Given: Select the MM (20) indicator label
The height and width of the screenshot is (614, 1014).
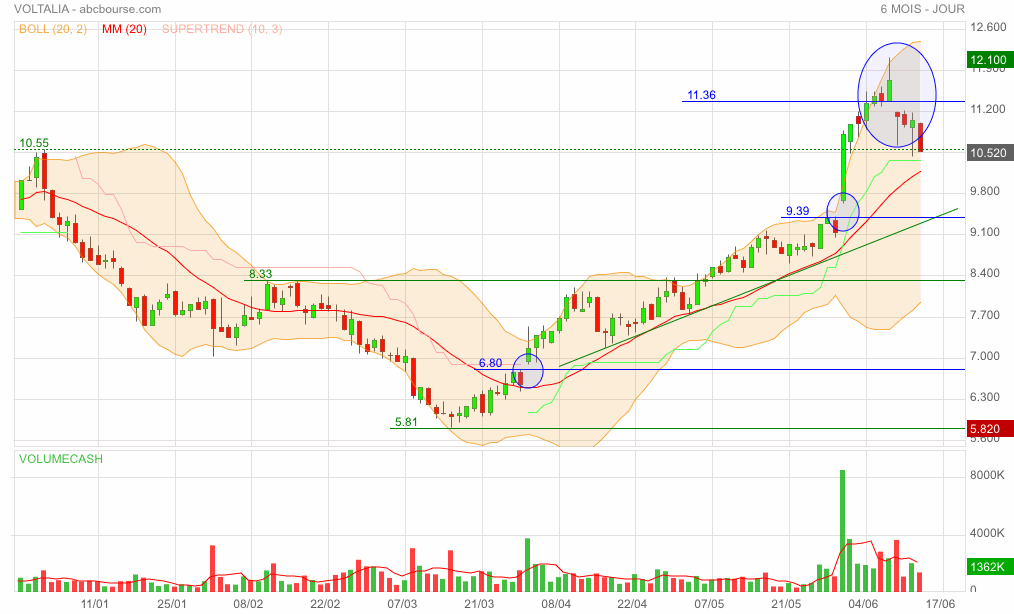Looking at the screenshot, I should pyautogui.click(x=124, y=29).
